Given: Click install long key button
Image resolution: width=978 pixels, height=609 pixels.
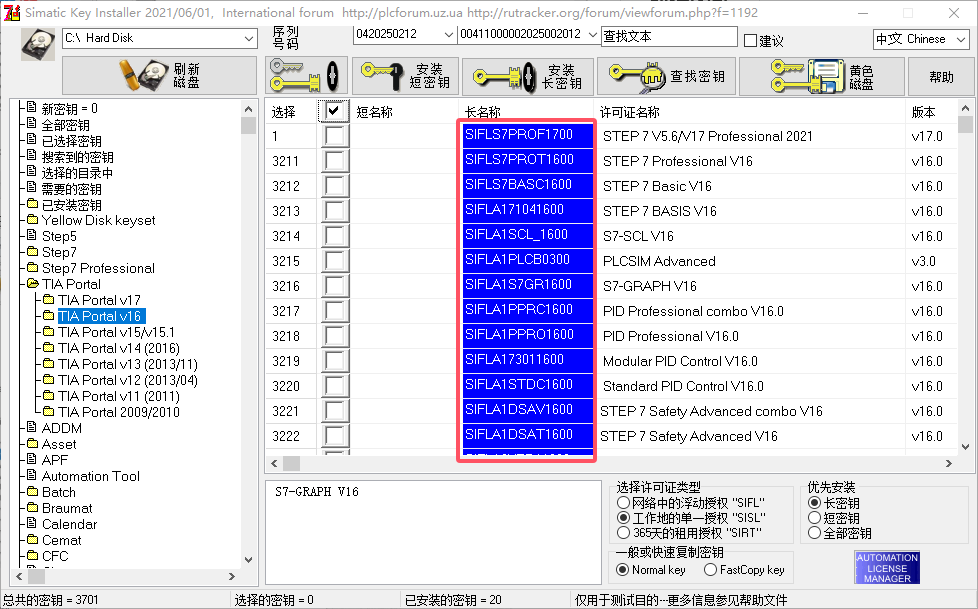Looking at the screenshot, I should point(528,76).
